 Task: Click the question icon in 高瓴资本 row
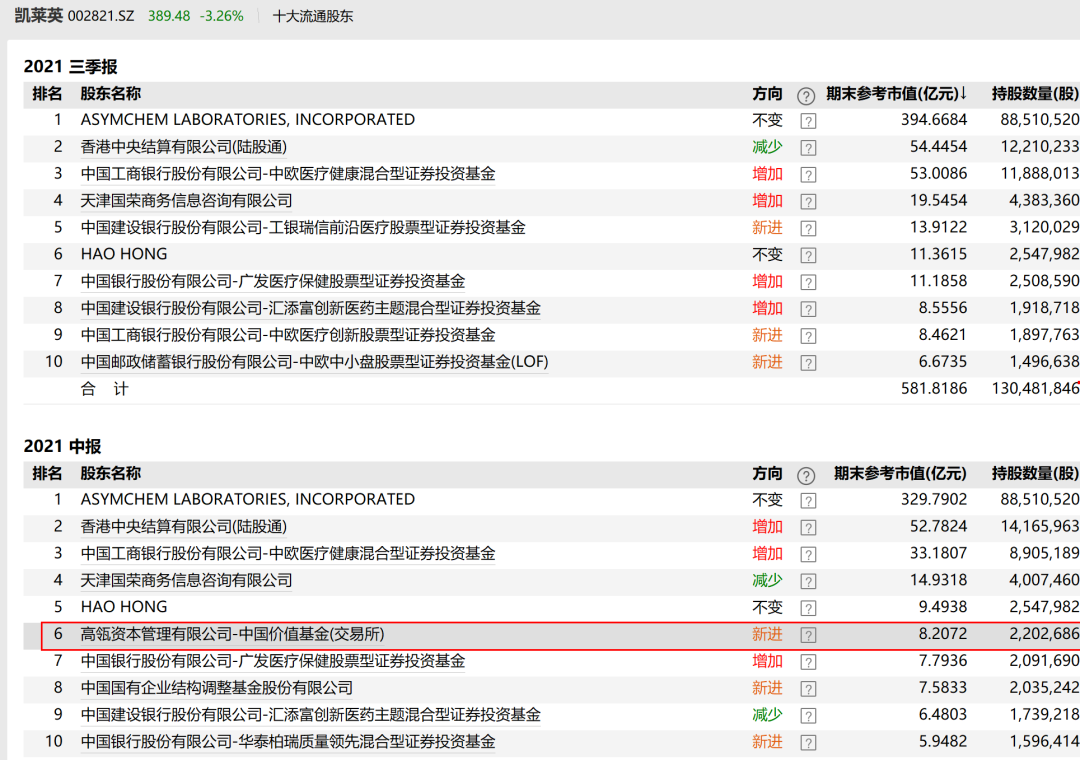[x=808, y=634]
